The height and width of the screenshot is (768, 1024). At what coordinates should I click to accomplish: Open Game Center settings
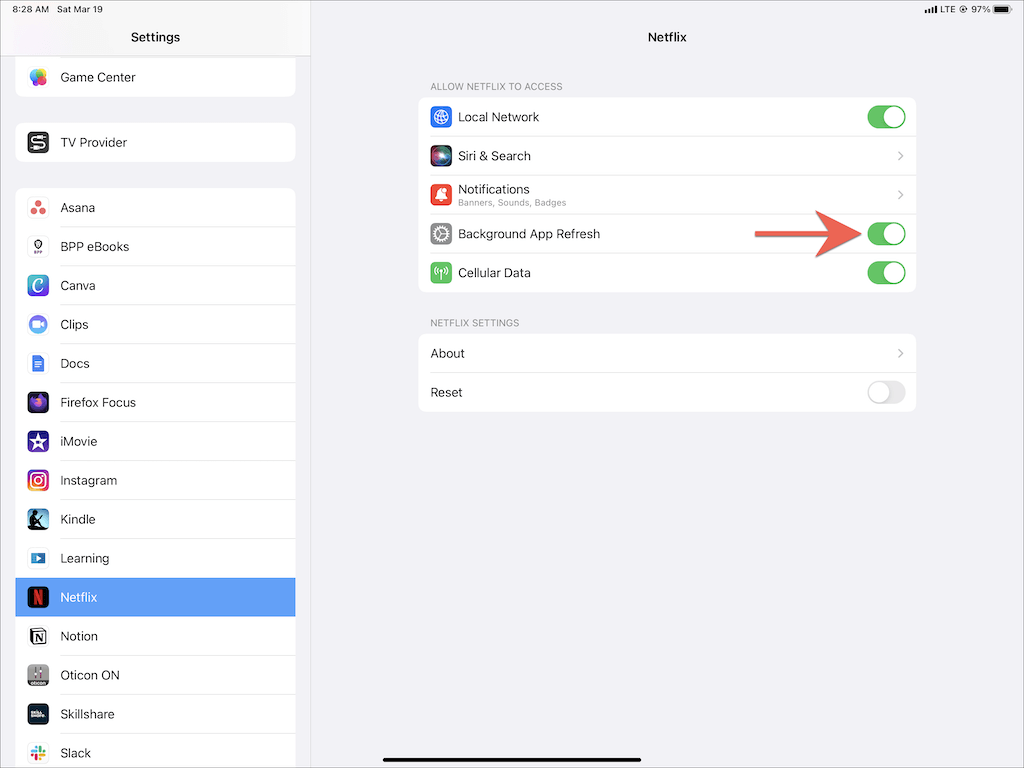pyautogui.click(x=155, y=77)
